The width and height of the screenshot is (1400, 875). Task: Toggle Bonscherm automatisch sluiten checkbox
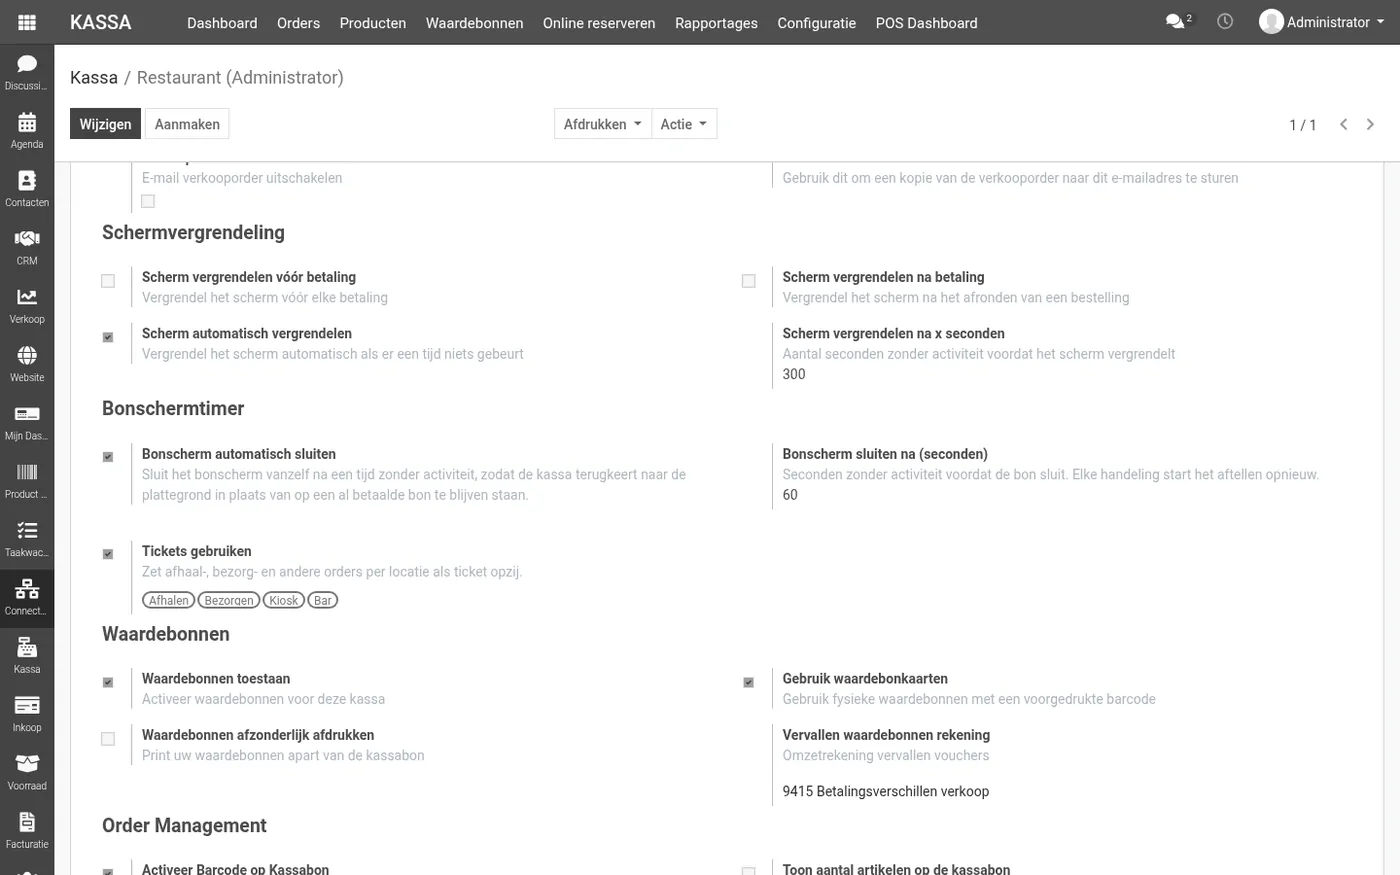108,457
